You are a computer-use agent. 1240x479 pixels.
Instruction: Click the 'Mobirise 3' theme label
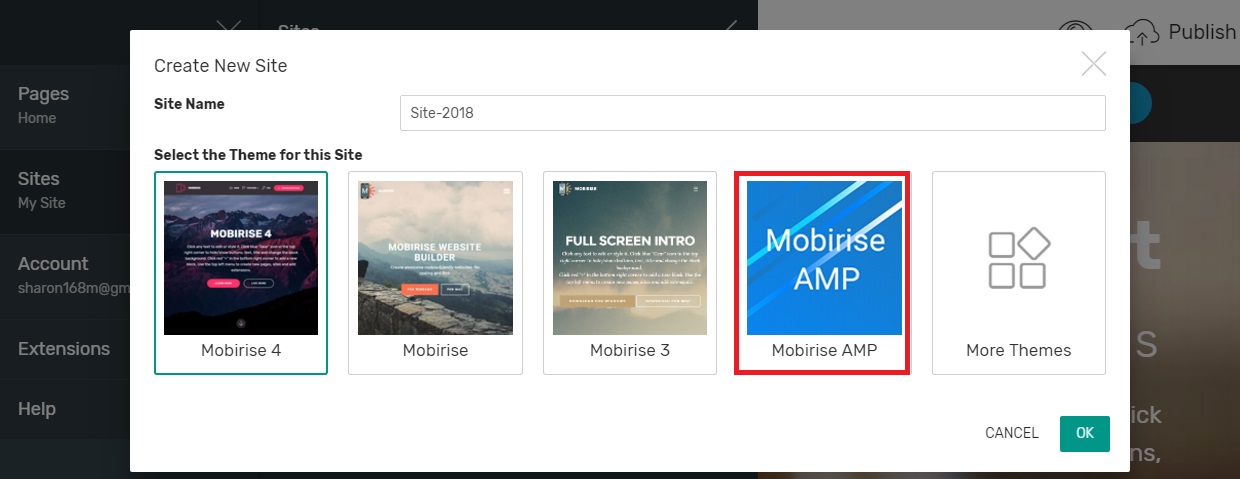(630, 350)
